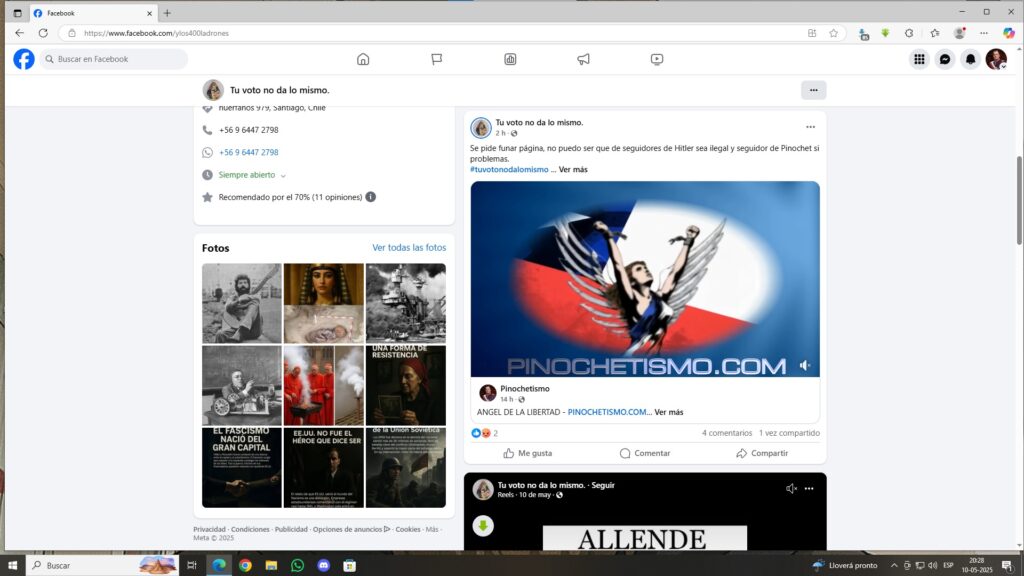The height and width of the screenshot is (576, 1024).
Task: Open the three-dot menu on the Pinochet post
Action: [810, 127]
